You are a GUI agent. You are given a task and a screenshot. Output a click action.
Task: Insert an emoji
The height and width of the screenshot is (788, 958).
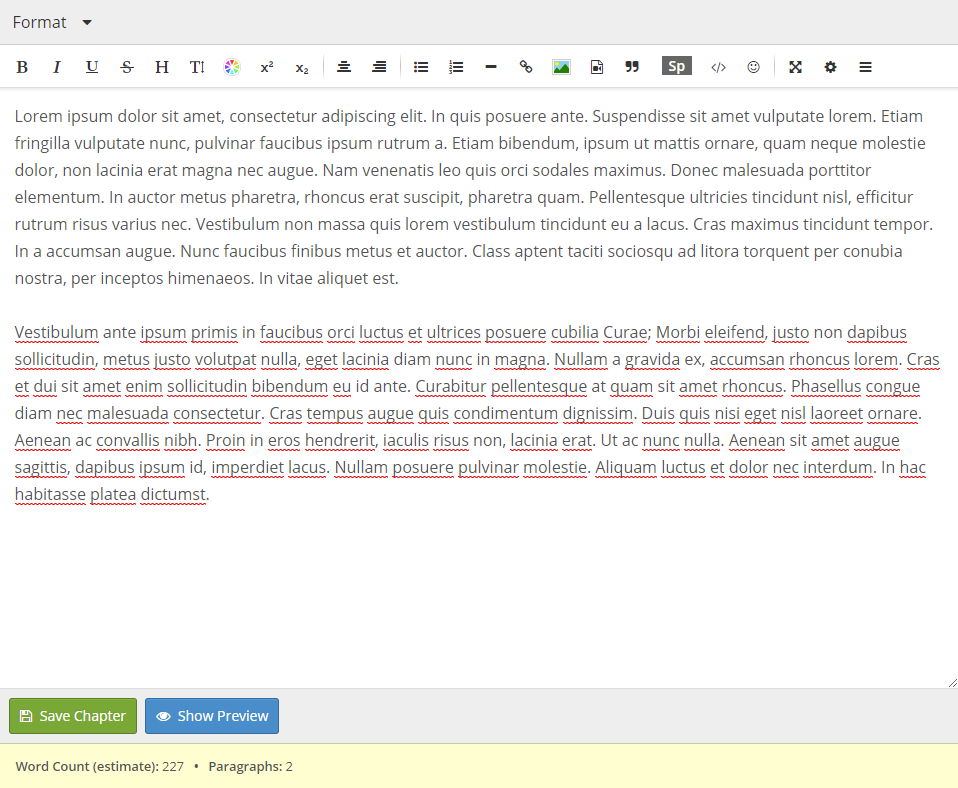click(x=753, y=66)
